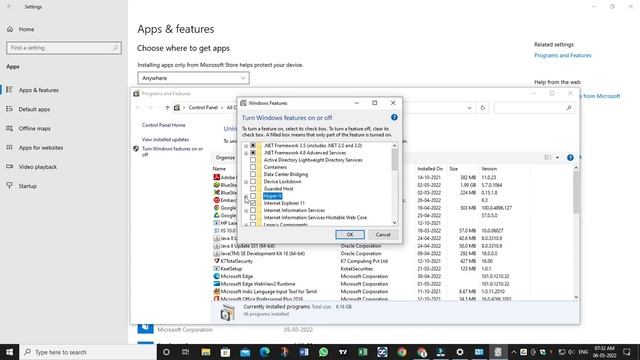Expand .NET Framework 4.8 Advanced Services node
This screenshot has height=360, width=640.
pyautogui.click(x=246, y=153)
